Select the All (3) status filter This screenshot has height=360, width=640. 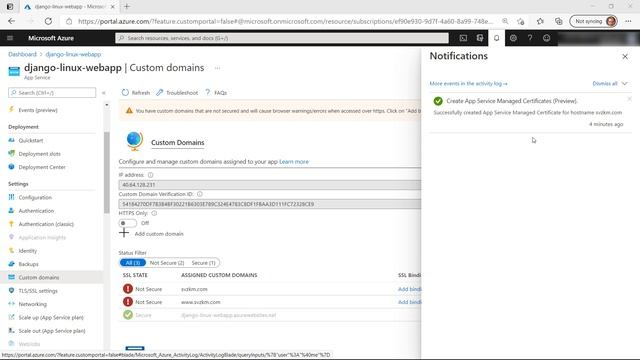(133, 263)
